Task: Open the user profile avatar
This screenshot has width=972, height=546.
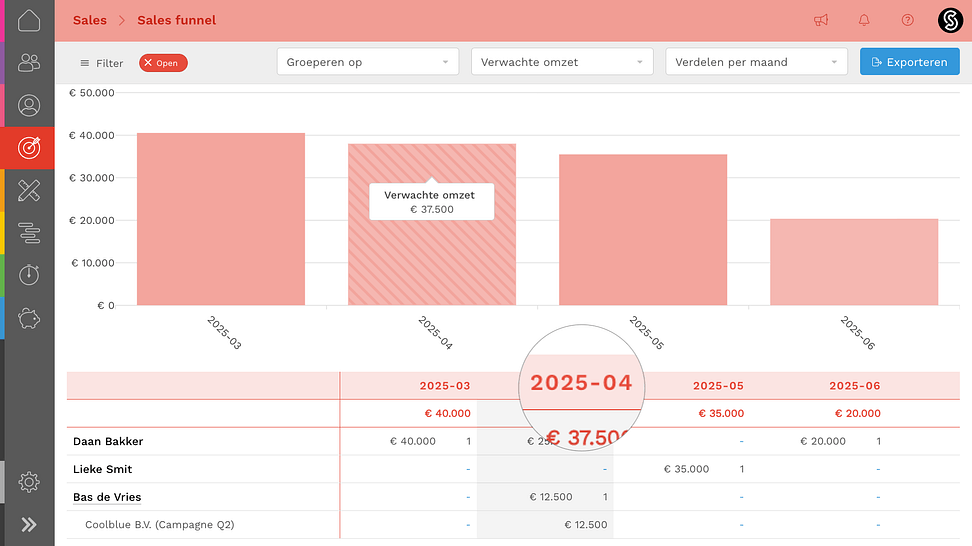Action: [950, 20]
